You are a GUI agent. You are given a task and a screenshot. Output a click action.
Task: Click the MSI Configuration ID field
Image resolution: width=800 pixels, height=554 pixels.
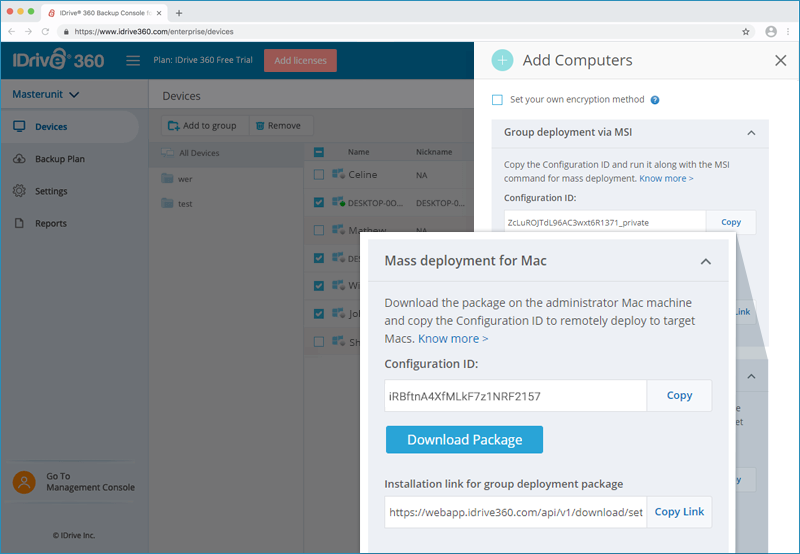pos(605,222)
